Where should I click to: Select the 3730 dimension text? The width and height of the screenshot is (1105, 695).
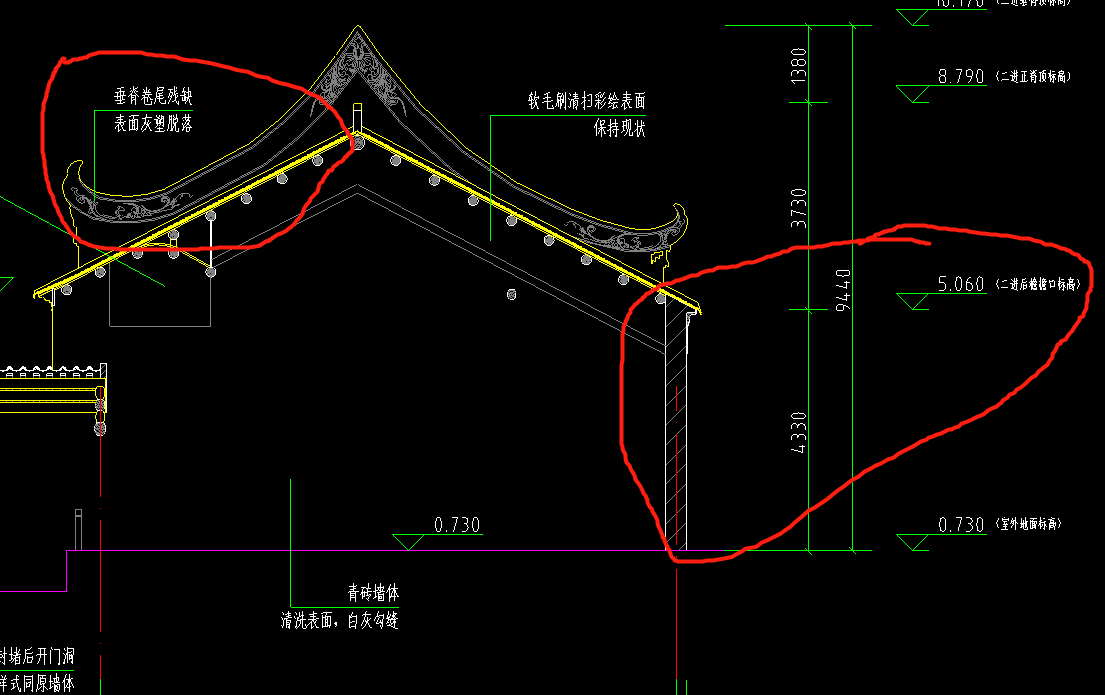798,208
